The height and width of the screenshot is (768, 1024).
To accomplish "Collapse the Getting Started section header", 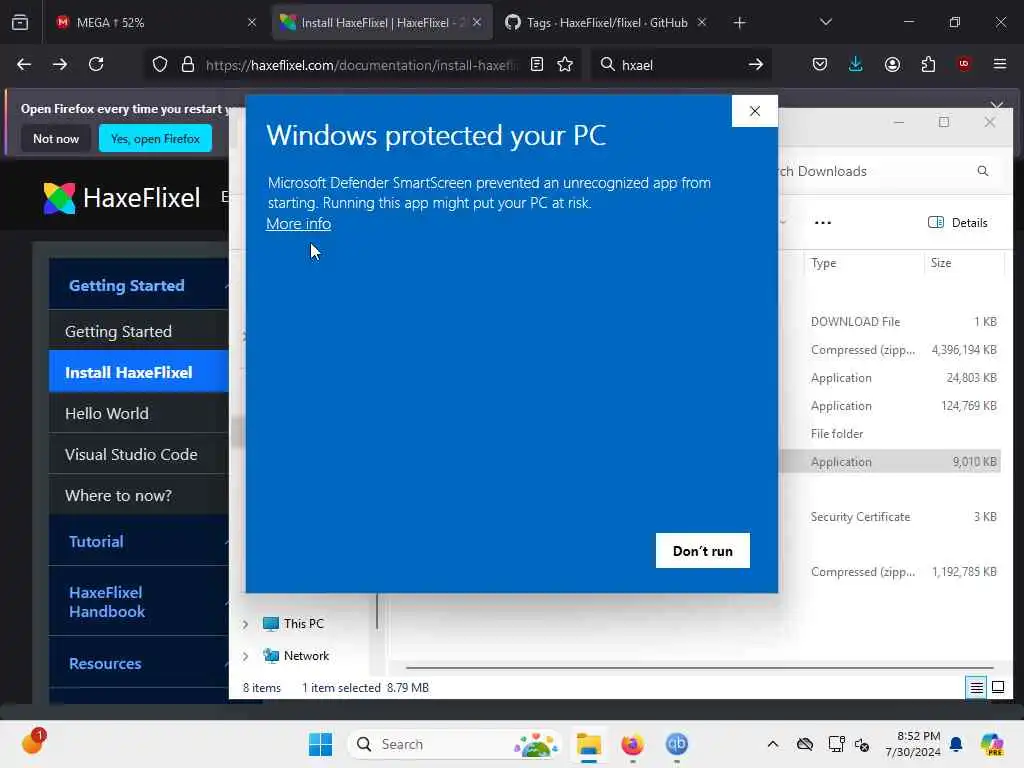I will coord(138,285).
